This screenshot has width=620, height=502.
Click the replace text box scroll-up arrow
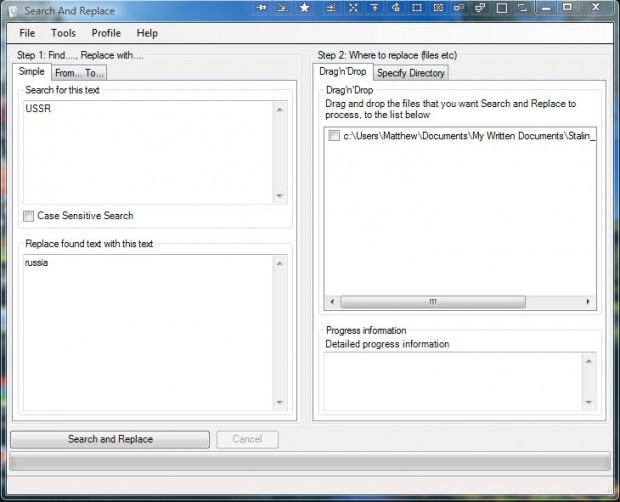coord(280,263)
